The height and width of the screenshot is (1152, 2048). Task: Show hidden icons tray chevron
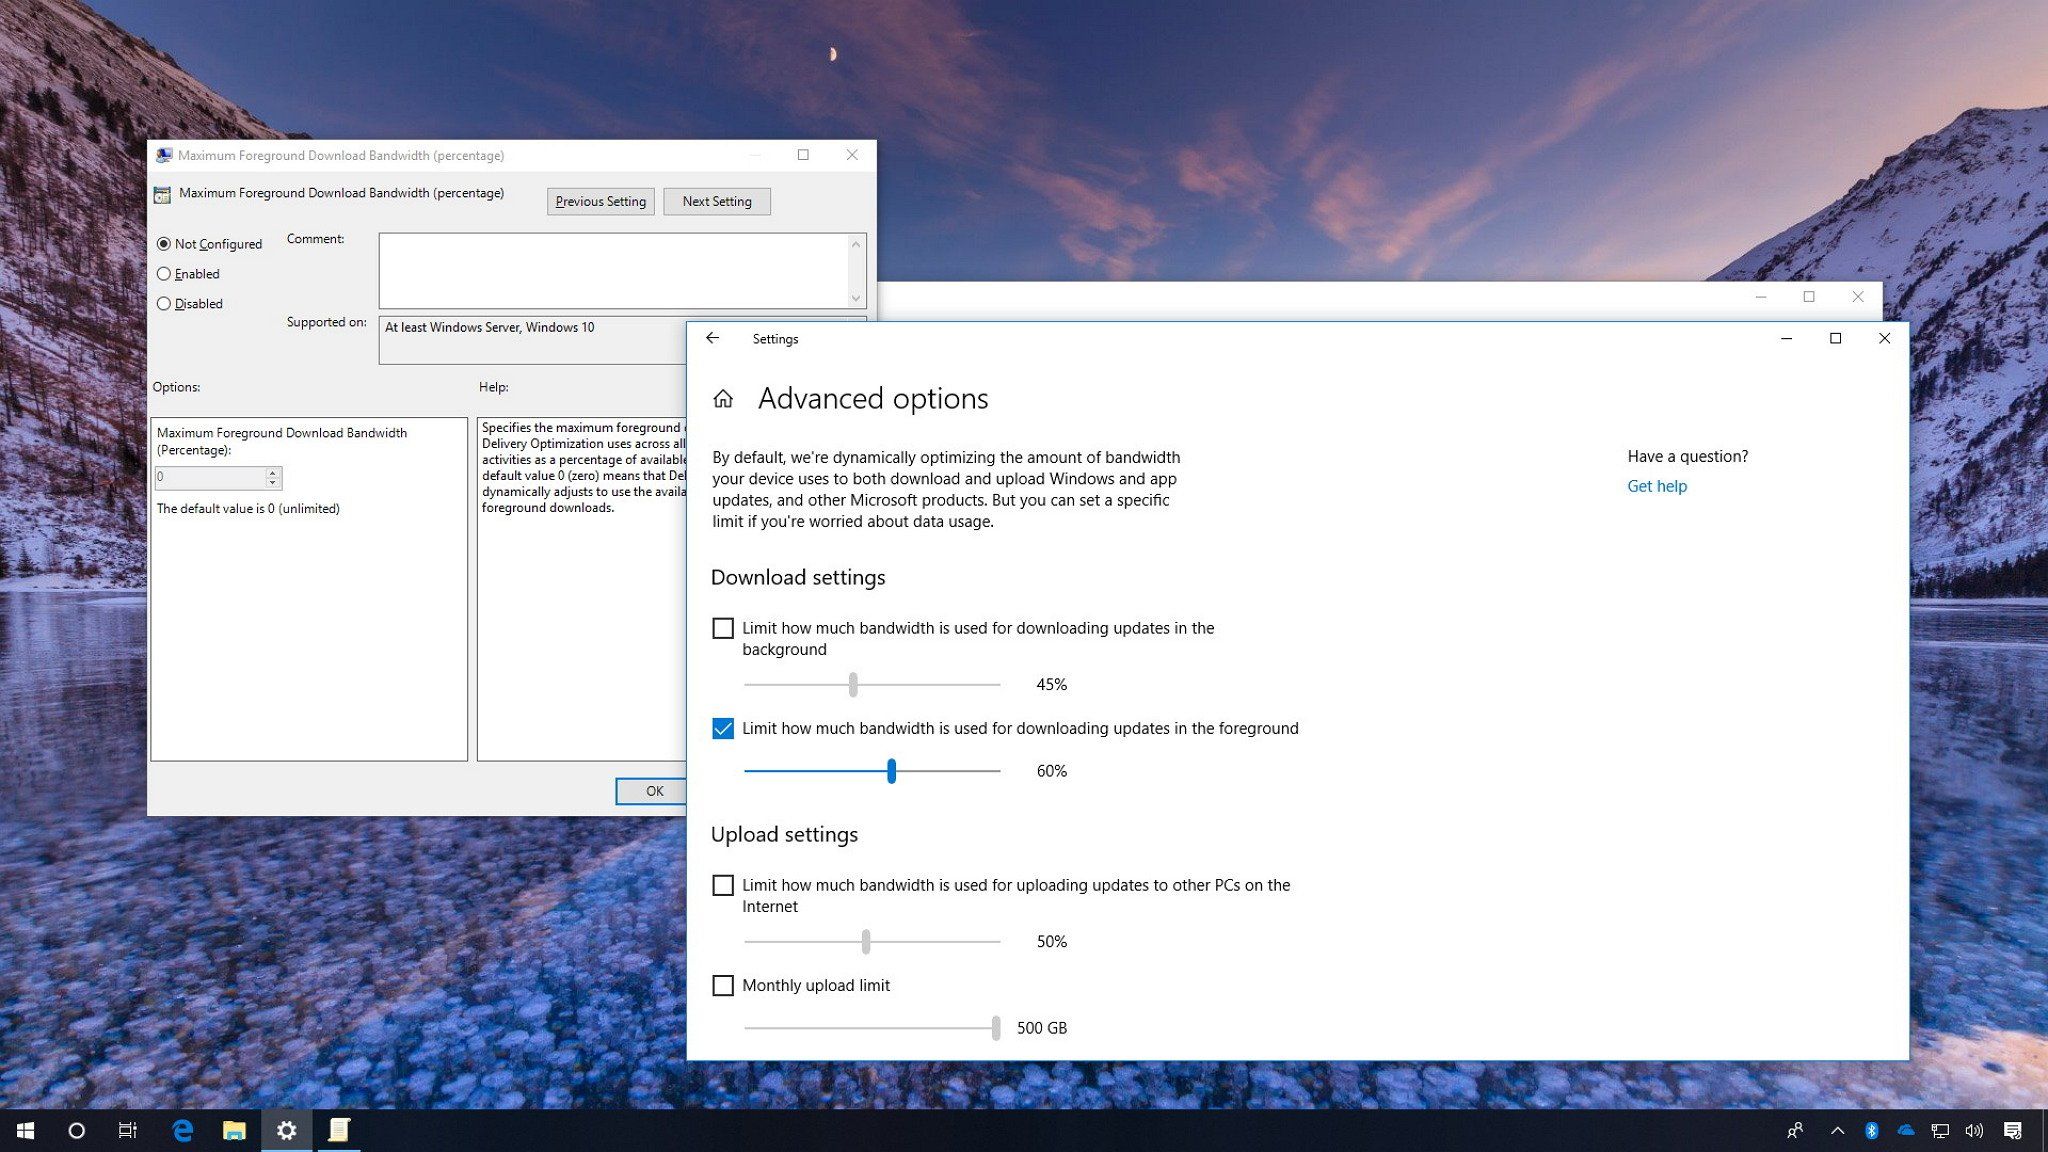[x=1837, y=1130]
